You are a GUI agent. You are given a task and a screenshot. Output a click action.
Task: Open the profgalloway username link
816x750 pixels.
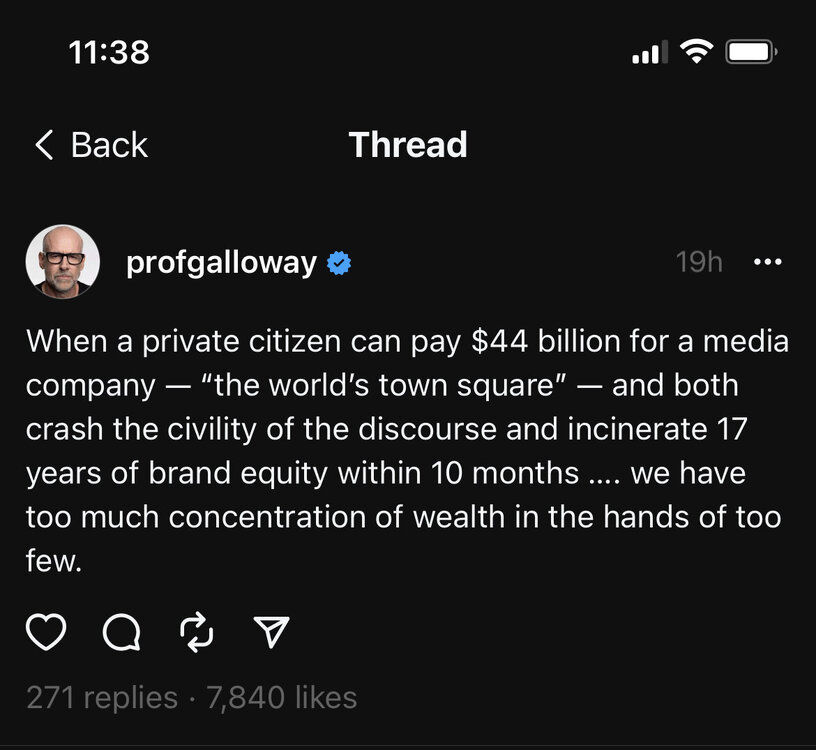point(221,263)
